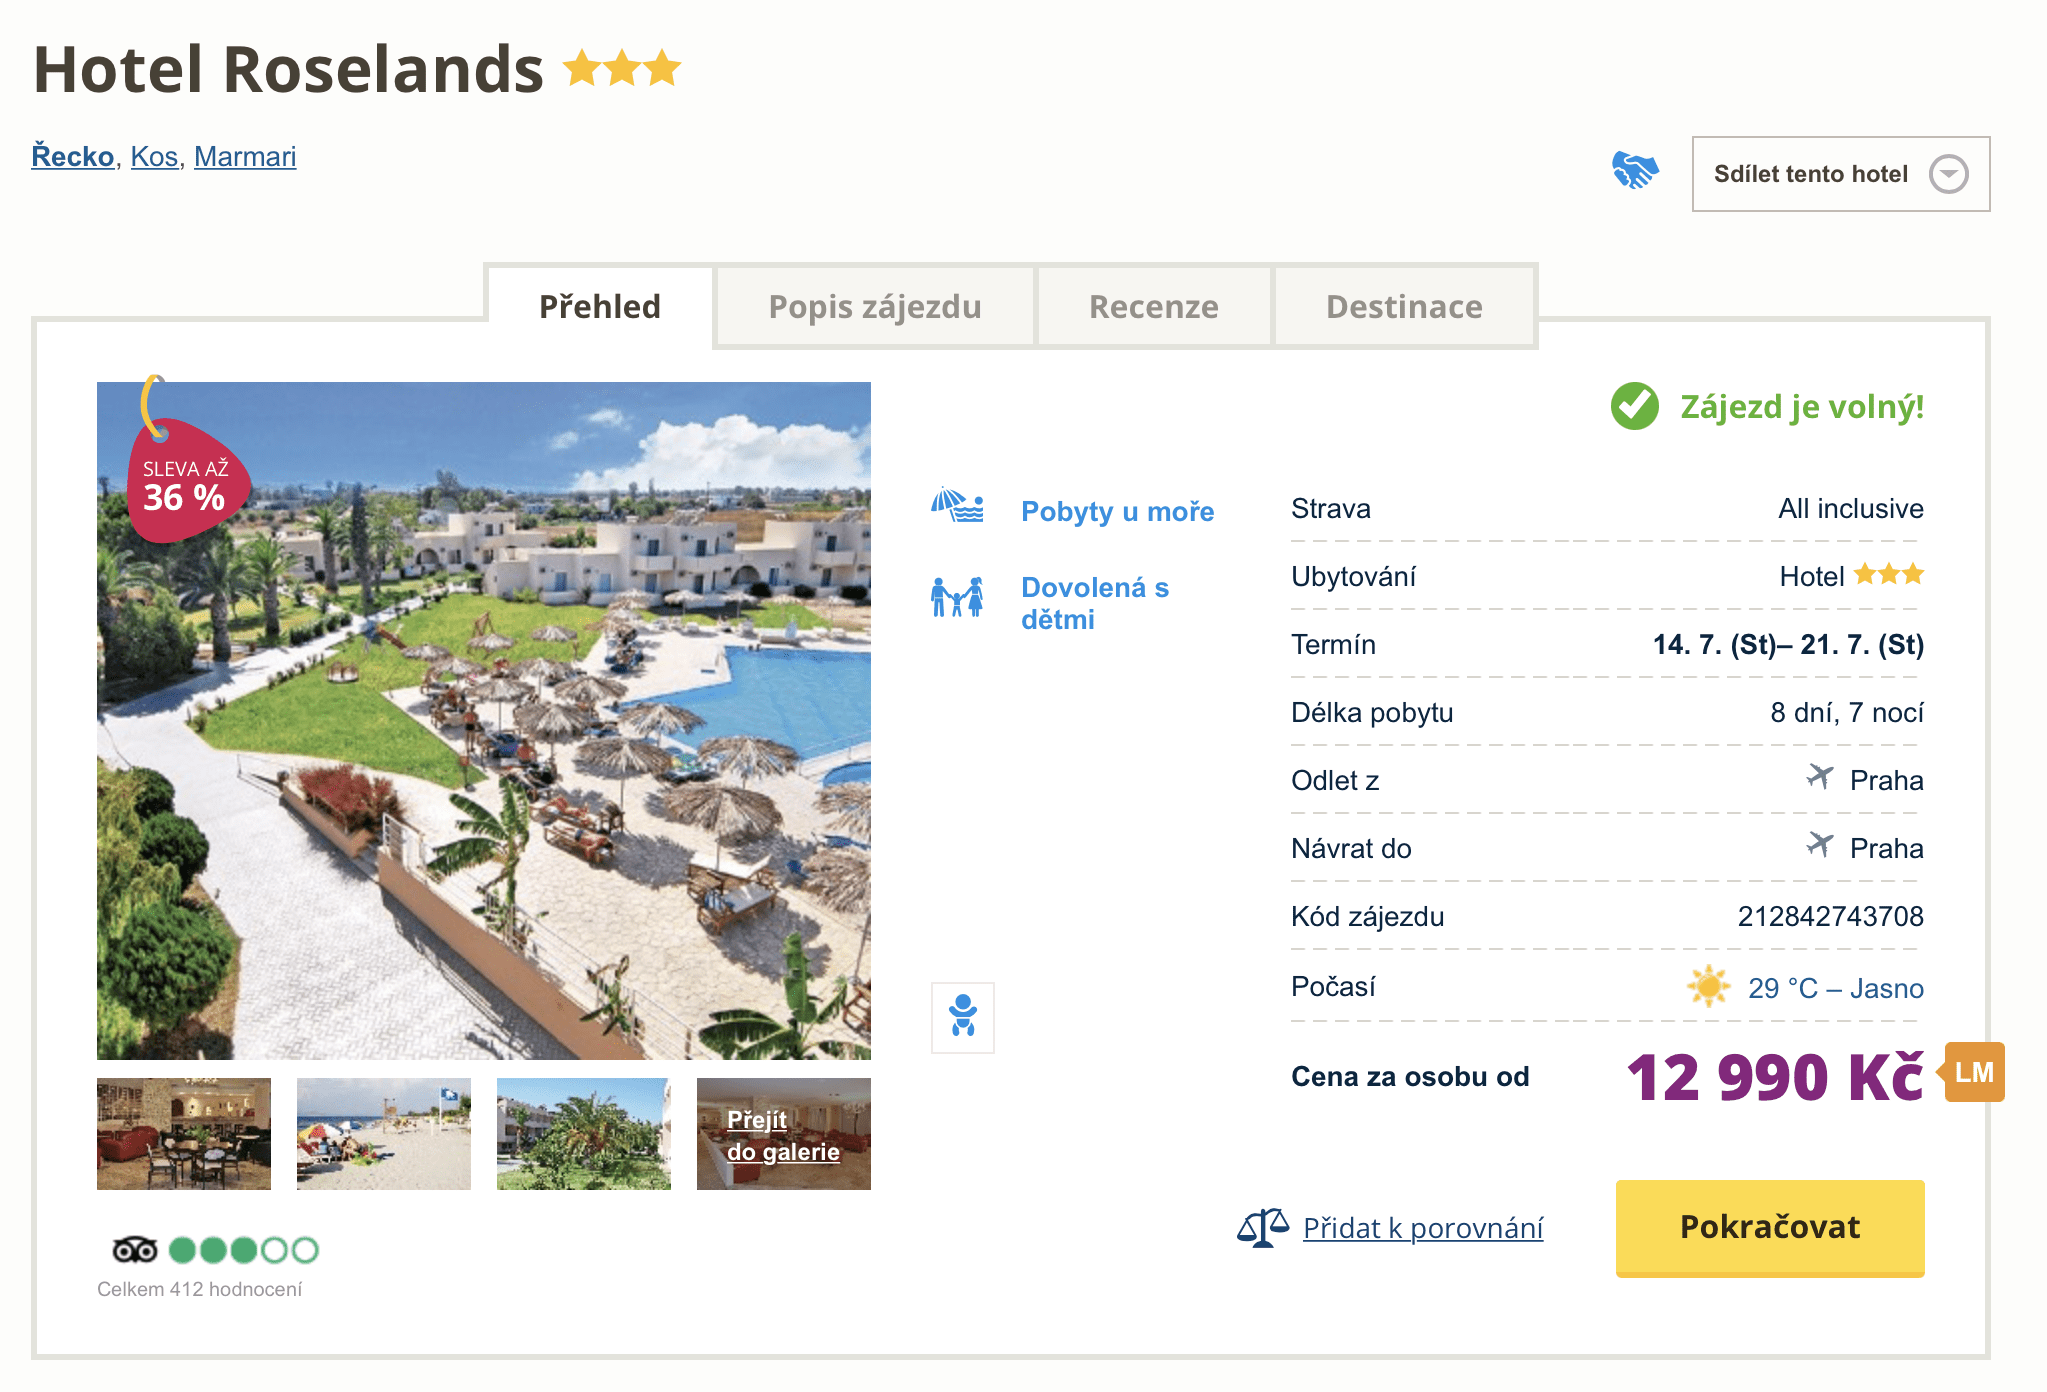Expand the Sdílet tento hotel dropdown
The height and width of the screenshot is (1392, 2047).
(1840, 174)
